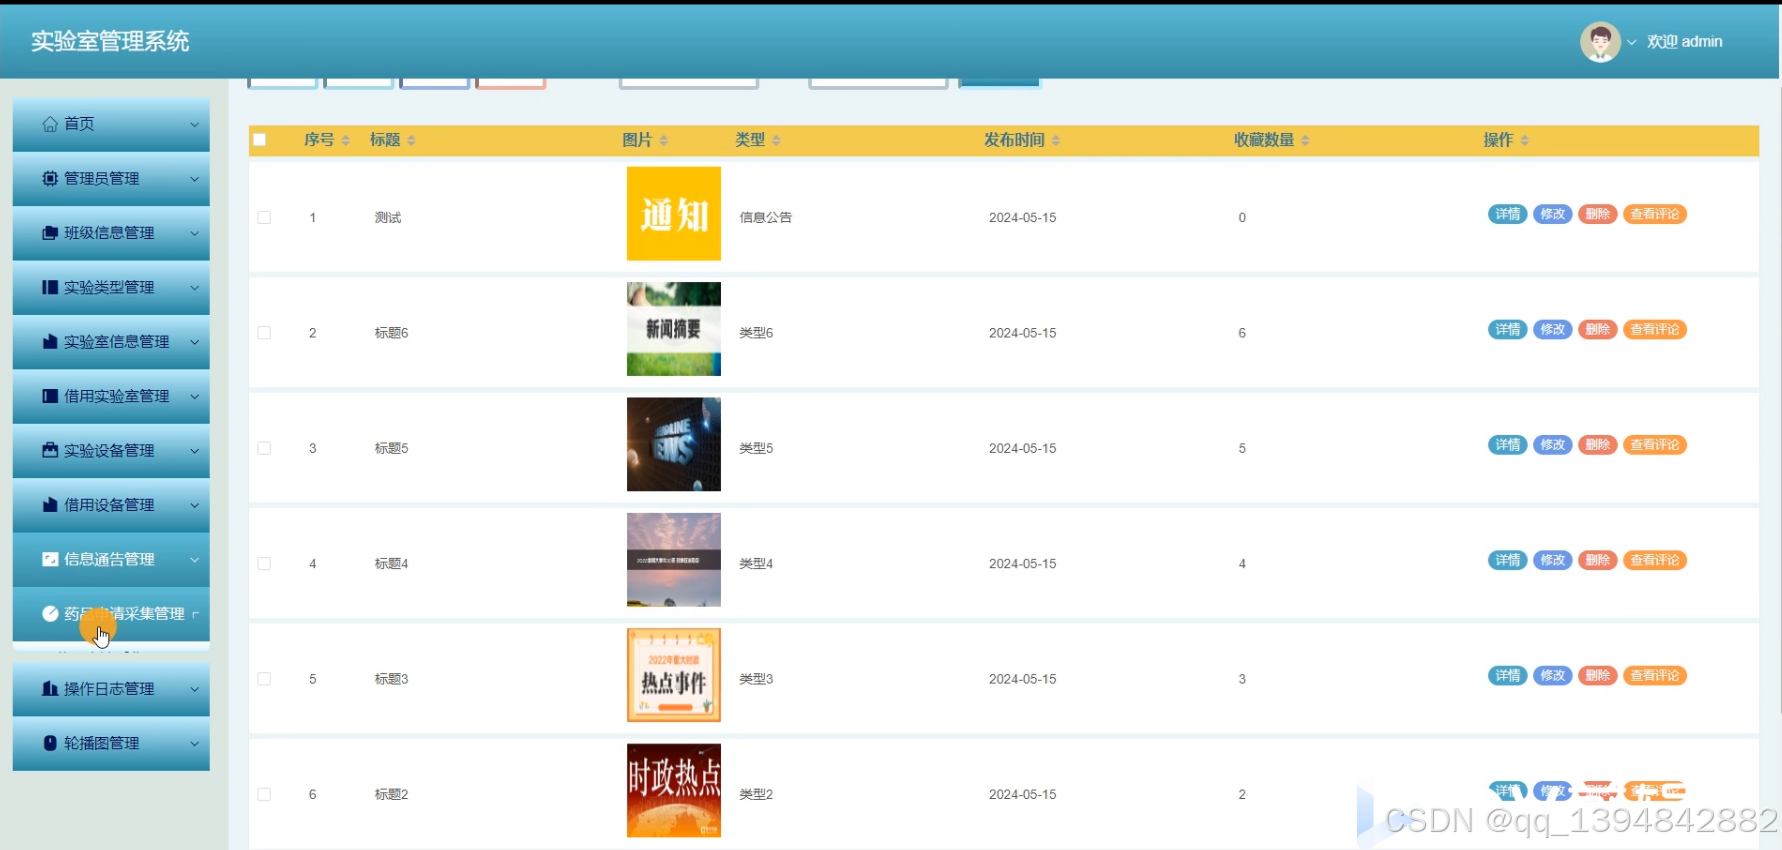The image size is (1782, 850).
Task: Open the 实验类型管理 menu item
Action: [111, 287]
